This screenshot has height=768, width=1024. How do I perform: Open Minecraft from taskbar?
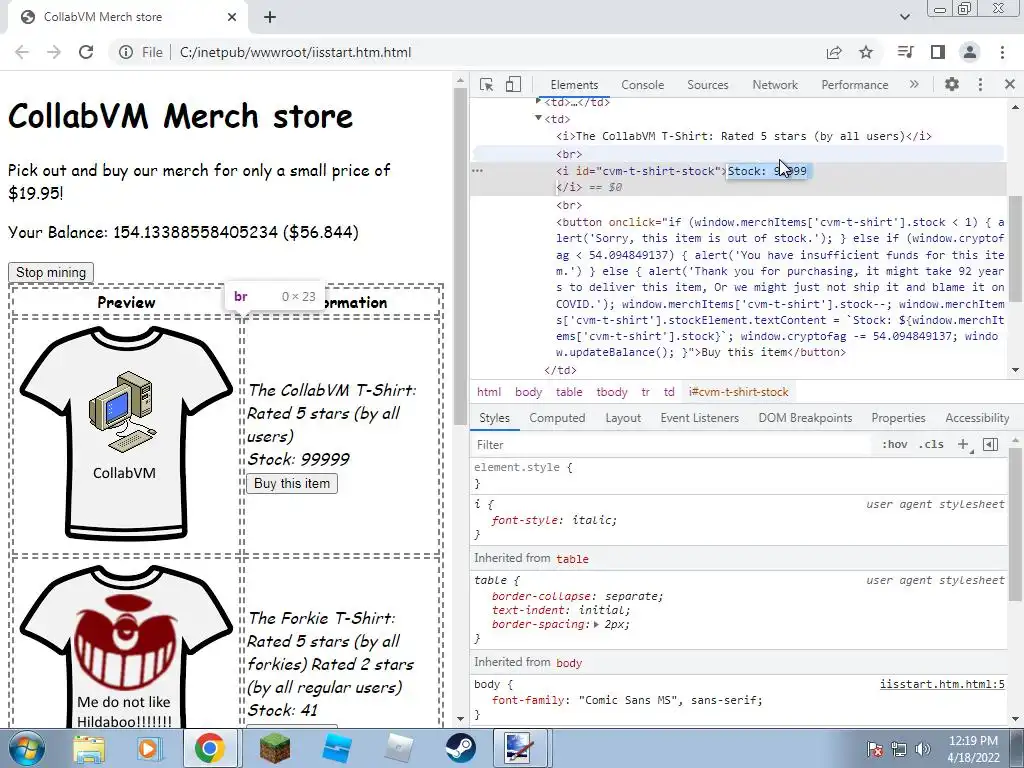[x=275, y=748]
